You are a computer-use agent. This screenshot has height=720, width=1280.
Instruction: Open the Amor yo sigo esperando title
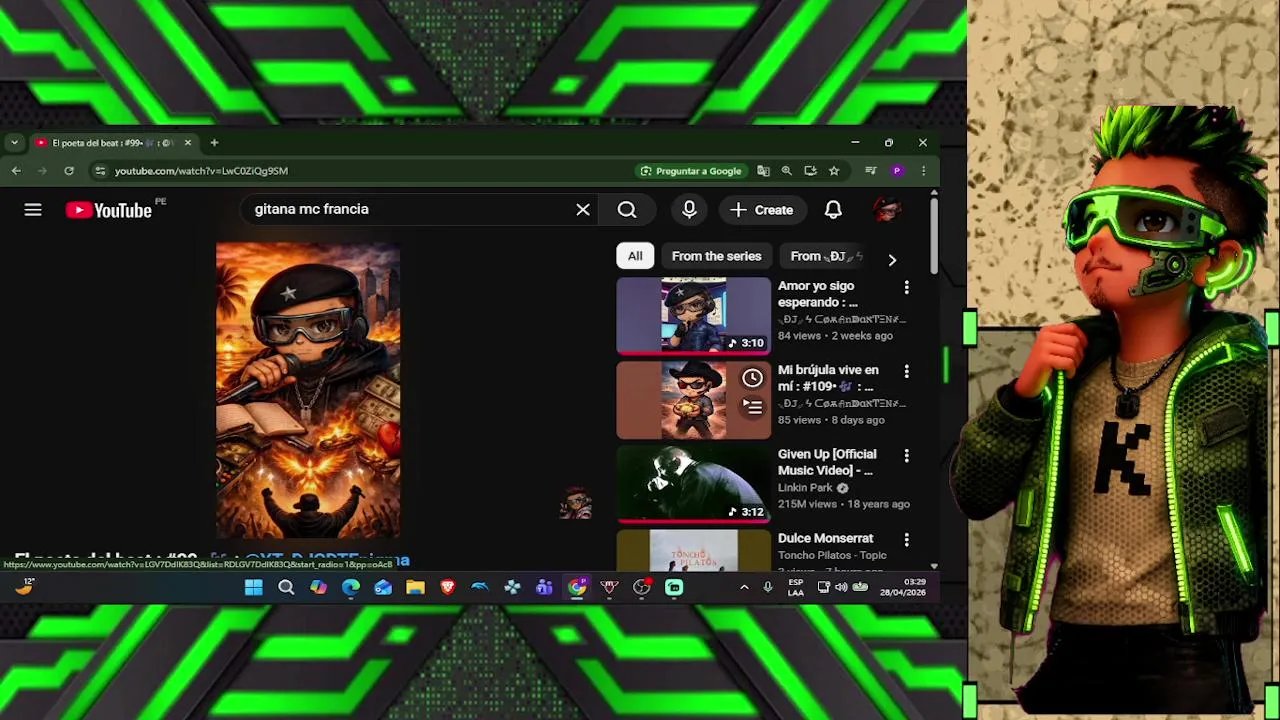coord(818,294)
